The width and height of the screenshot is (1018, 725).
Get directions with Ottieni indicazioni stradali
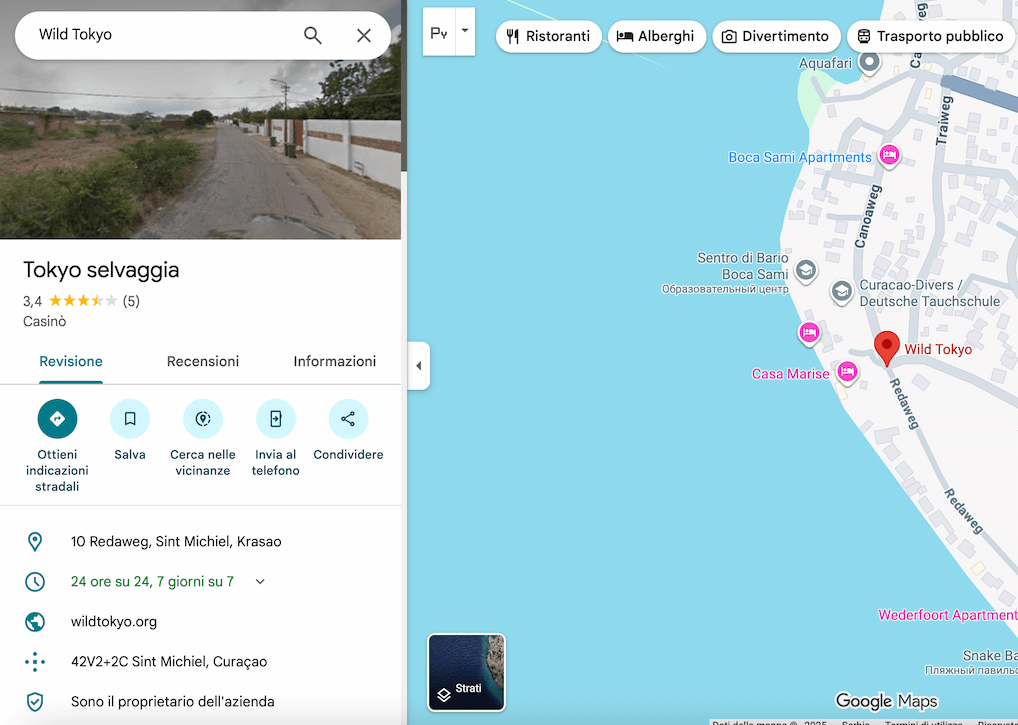pos(57,419)
